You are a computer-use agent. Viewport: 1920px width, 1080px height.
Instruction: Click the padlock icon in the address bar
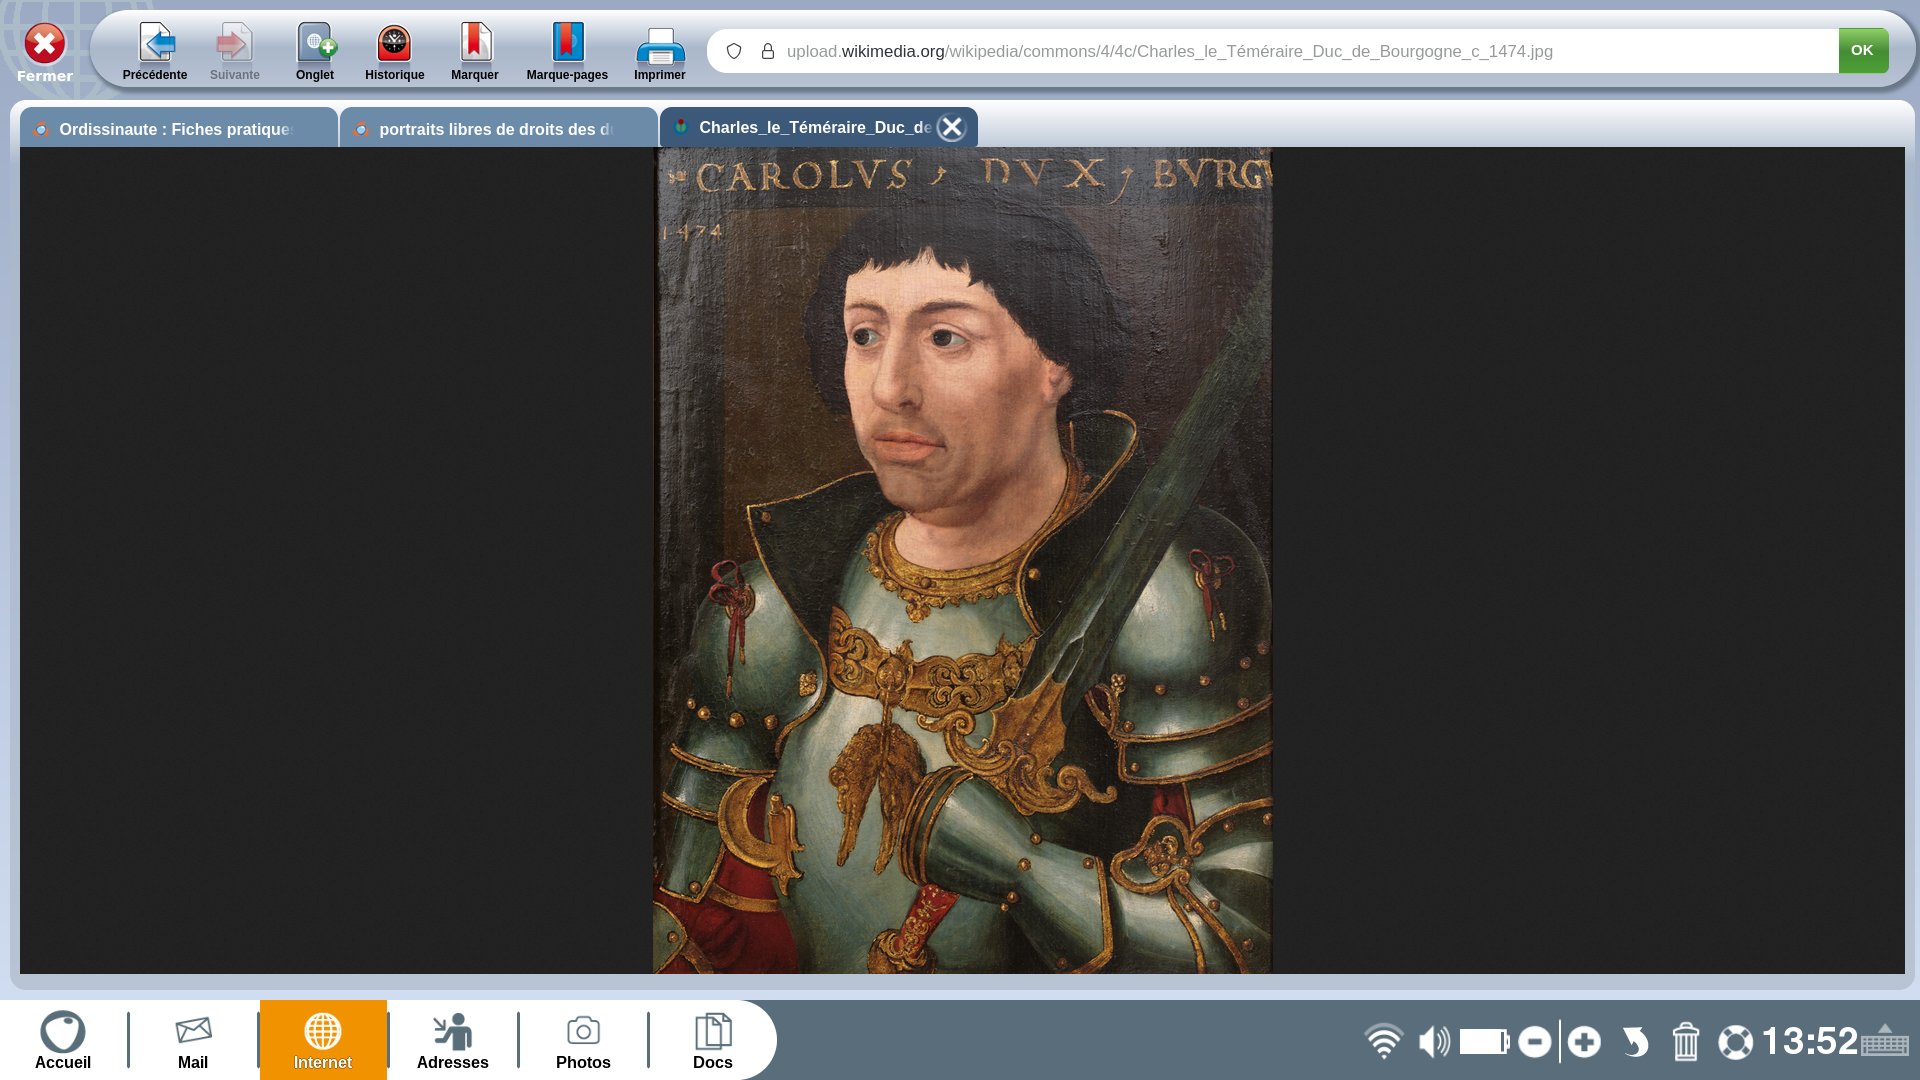point(768,51)
